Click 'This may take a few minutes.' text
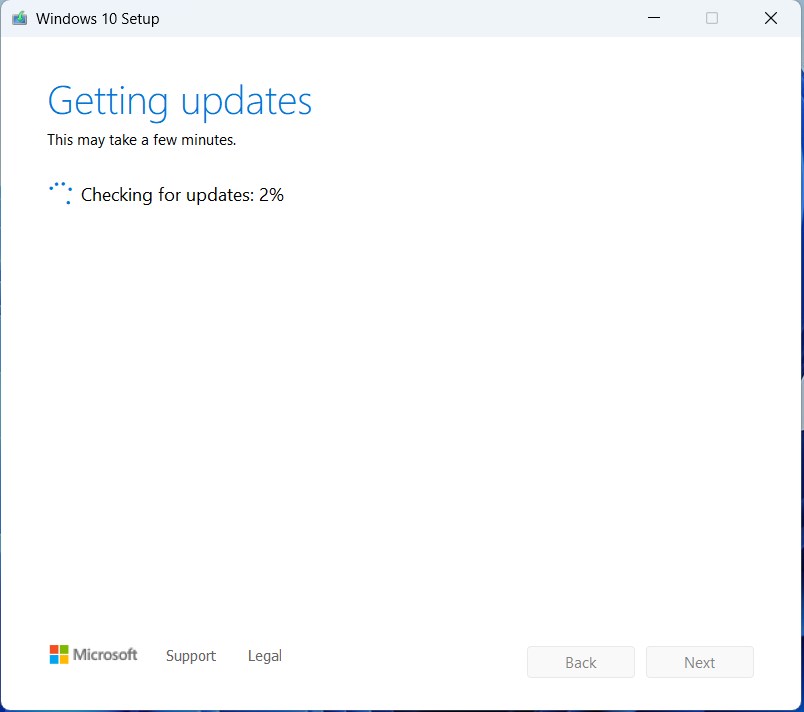Viewport: 804px width, 712px height. (x=142, y=140)
